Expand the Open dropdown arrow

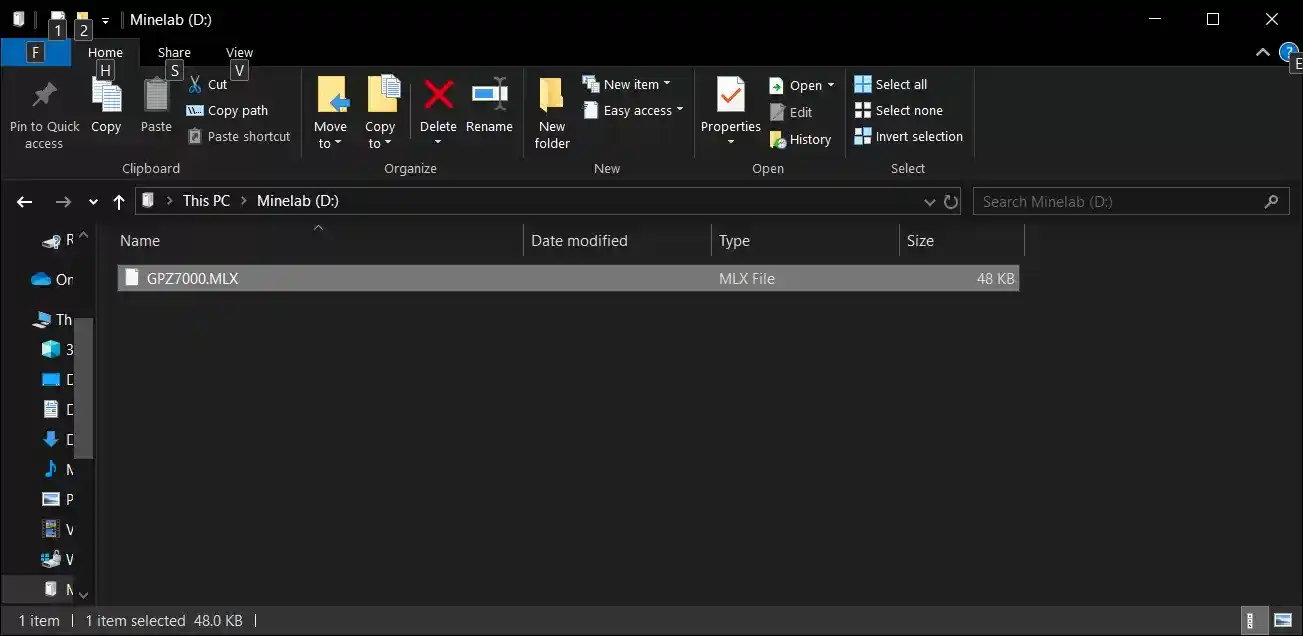[x=831, y=86]
